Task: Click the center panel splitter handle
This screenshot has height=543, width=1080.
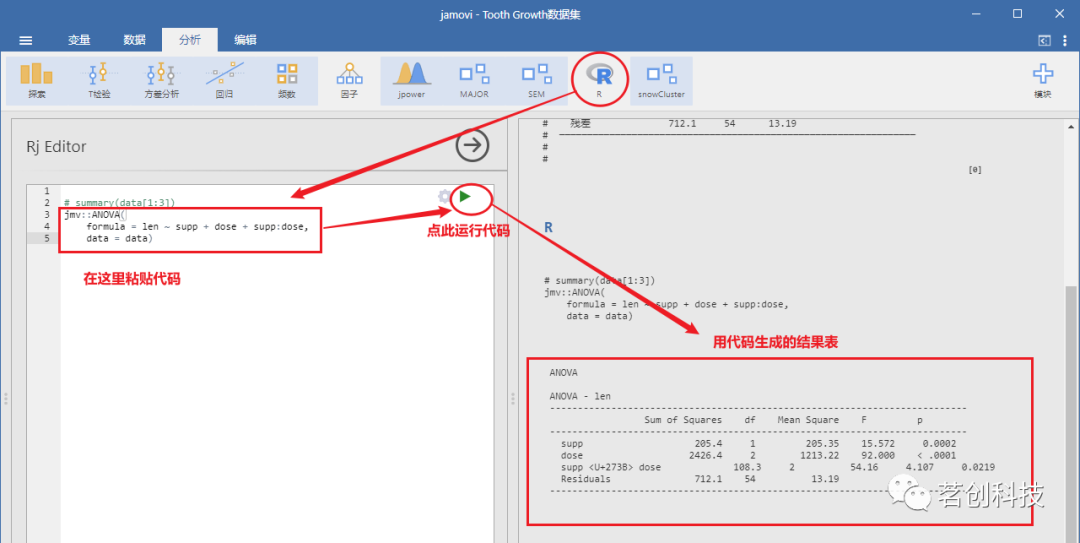Action: [512, 398]
